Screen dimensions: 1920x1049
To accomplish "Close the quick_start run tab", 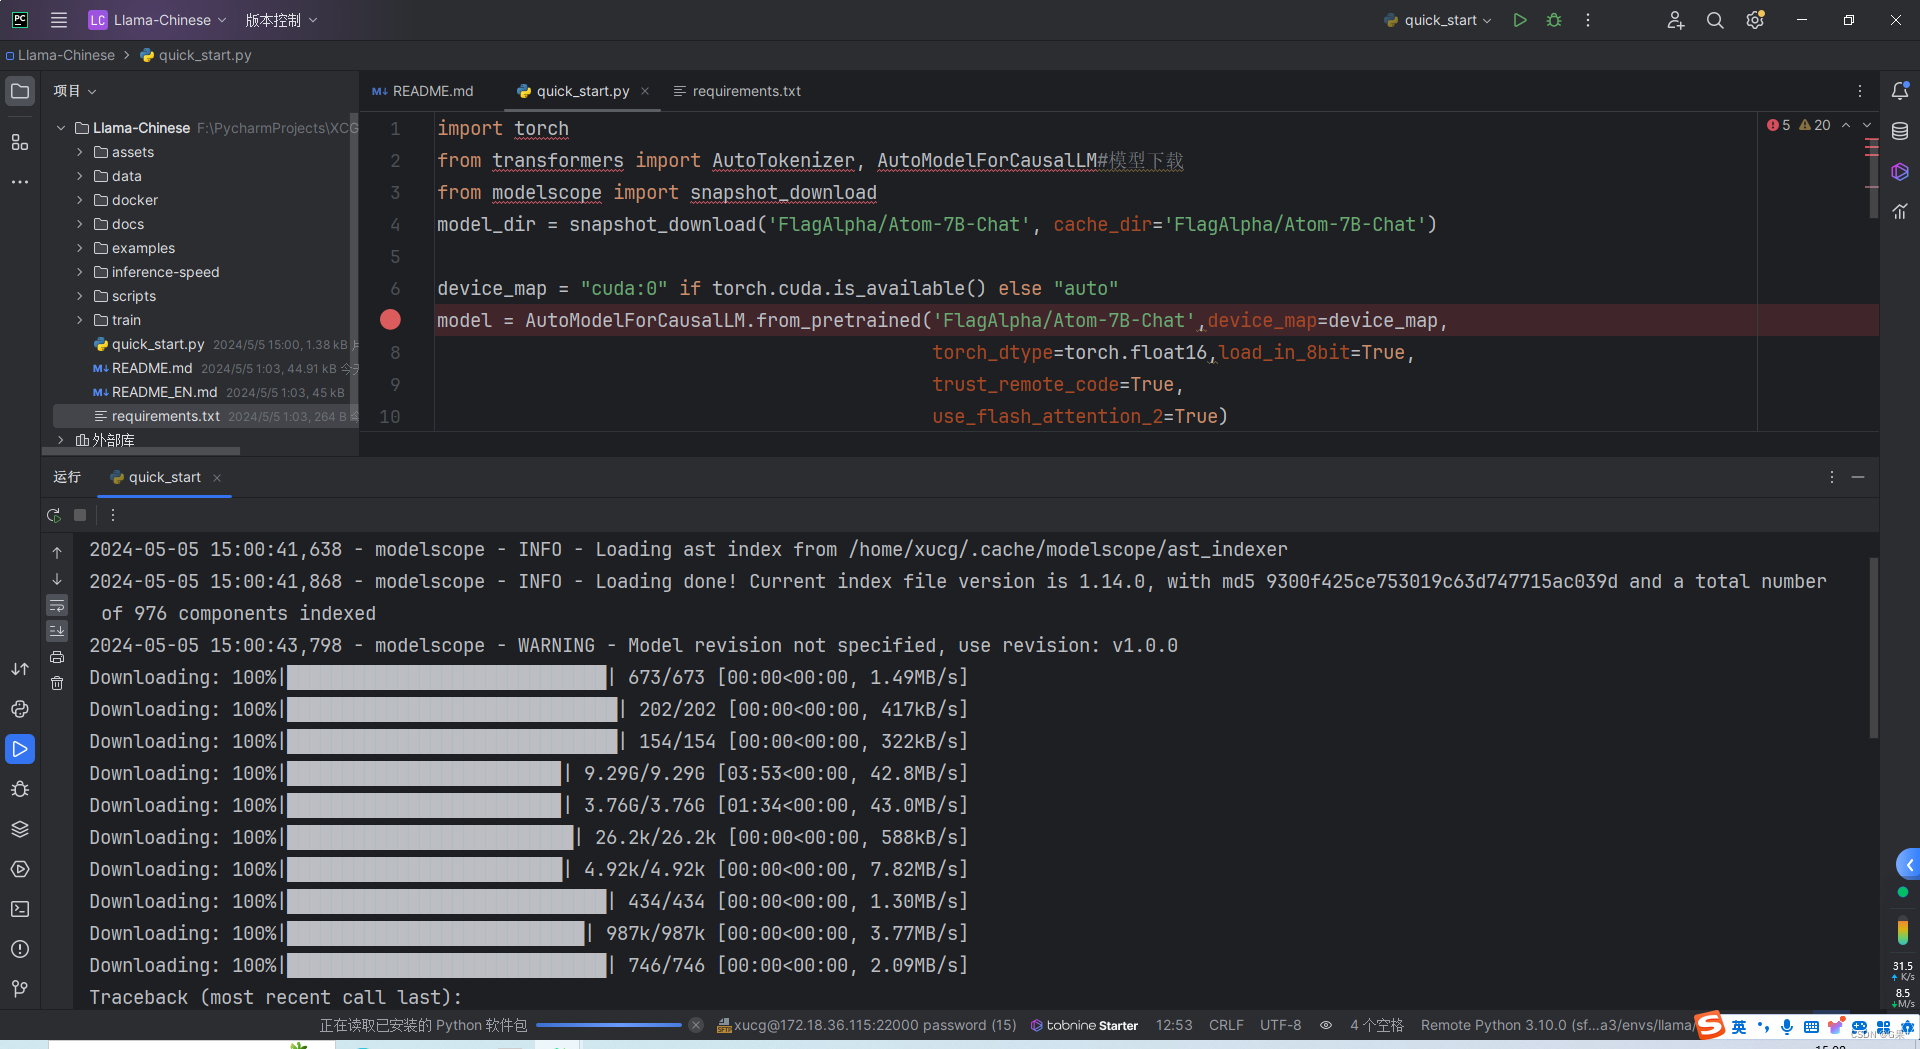I will tap(217, 478).
